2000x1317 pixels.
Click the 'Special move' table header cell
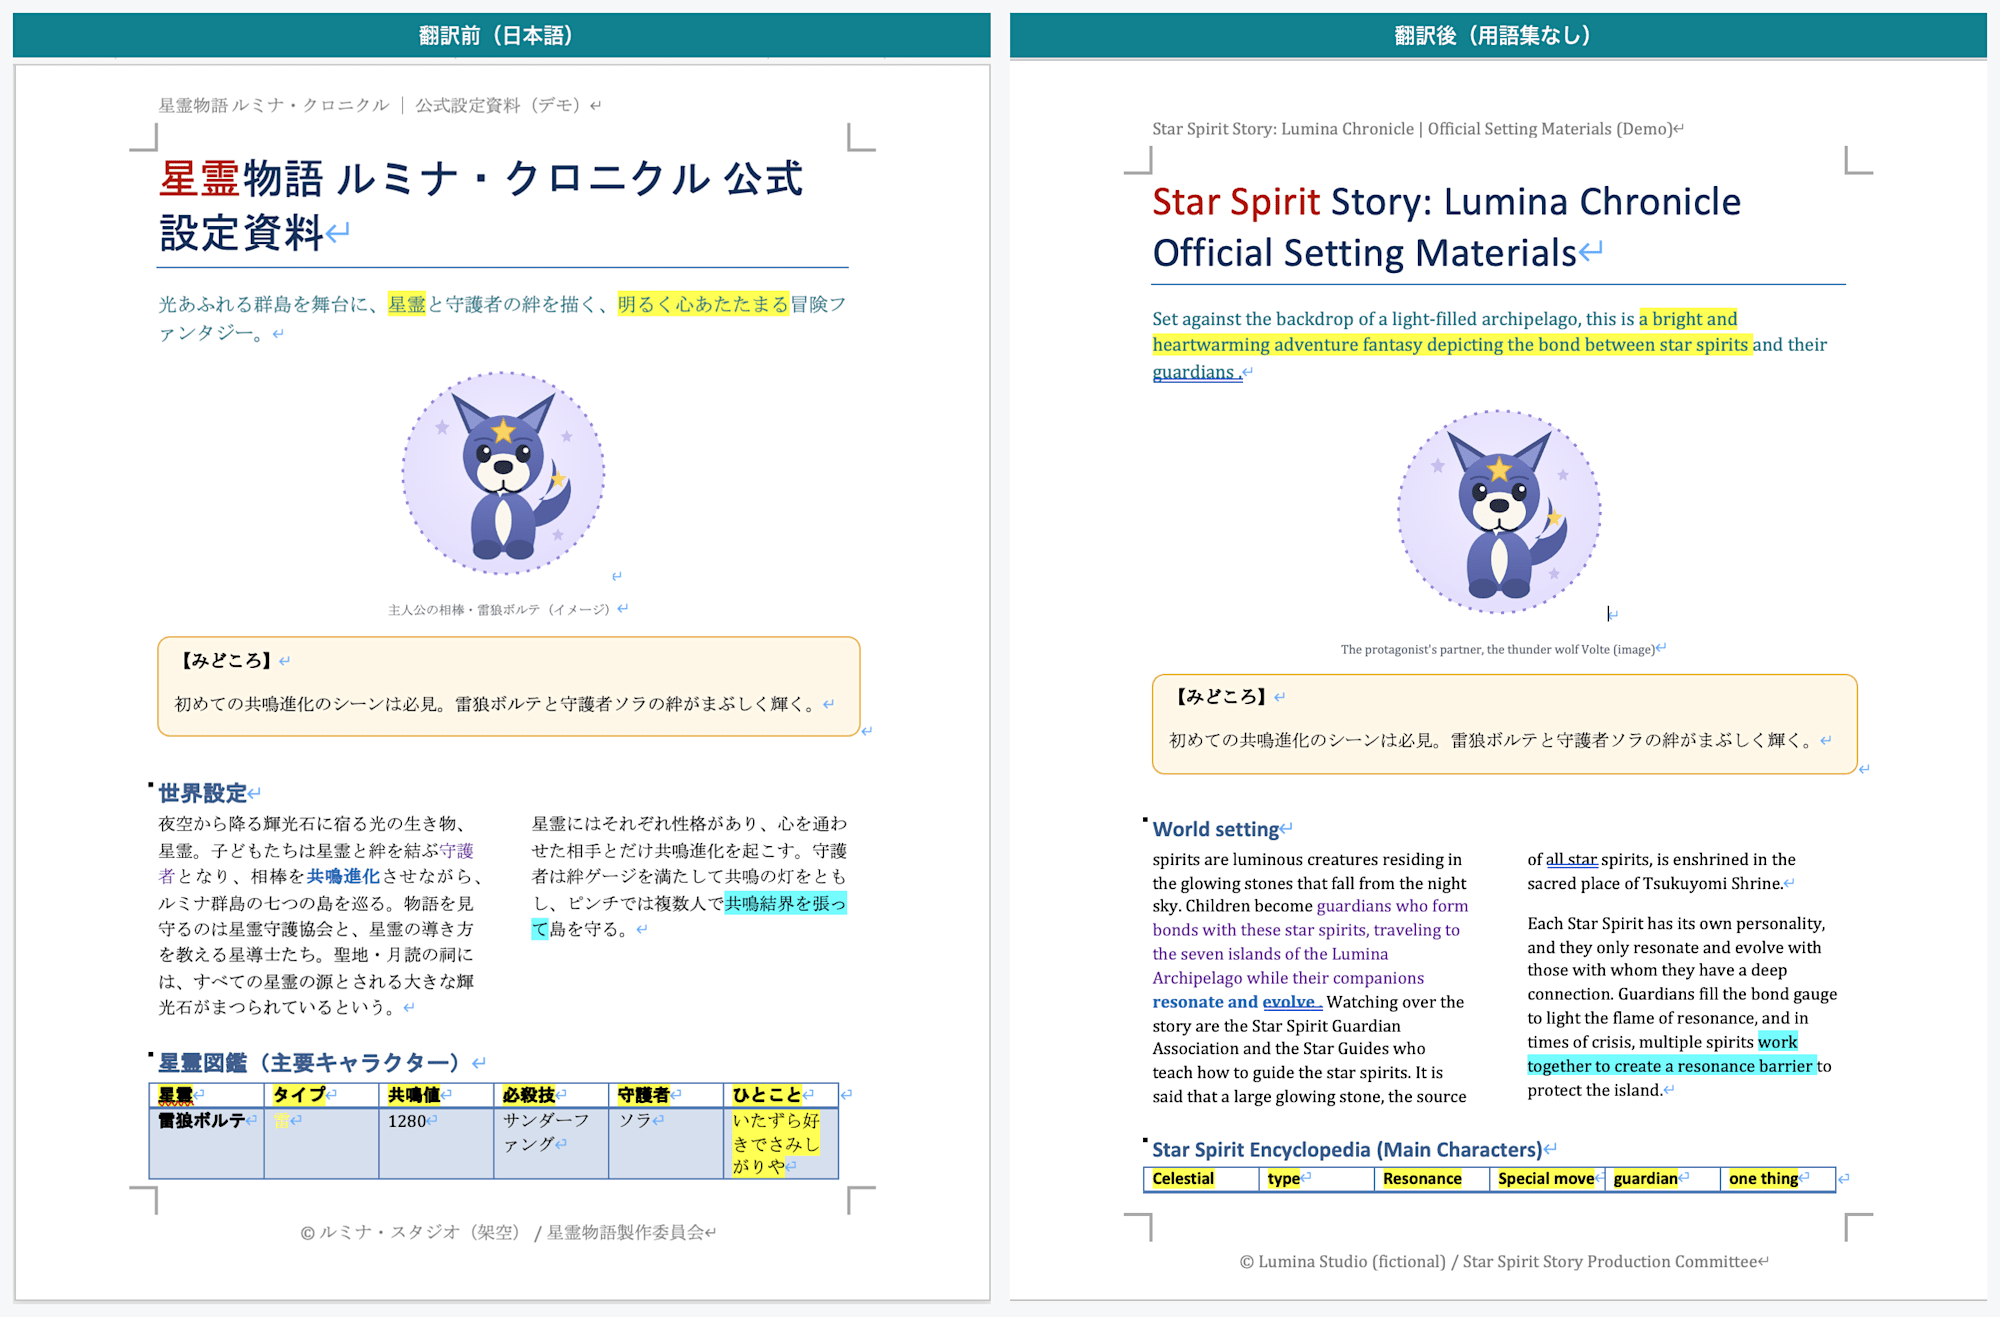point(1546,1179)
